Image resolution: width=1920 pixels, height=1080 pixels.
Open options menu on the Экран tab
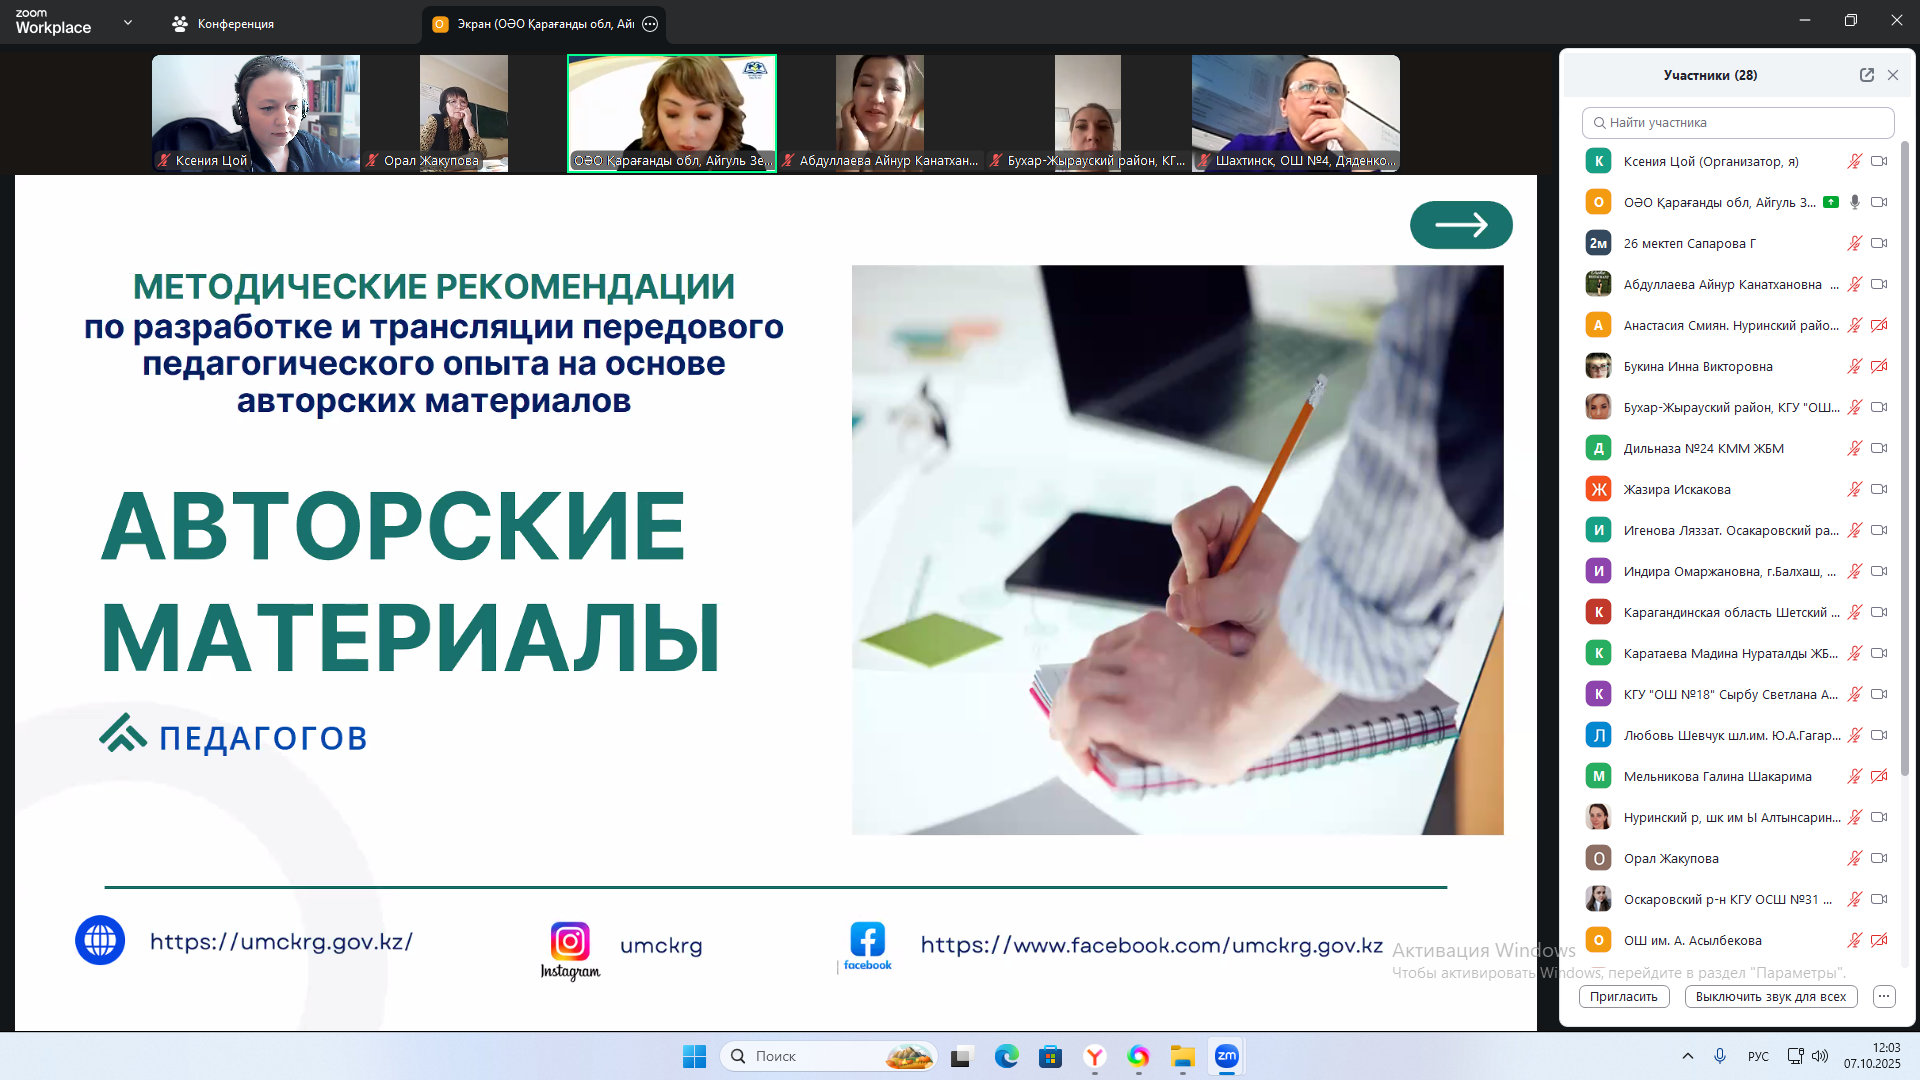pos(650,23)
